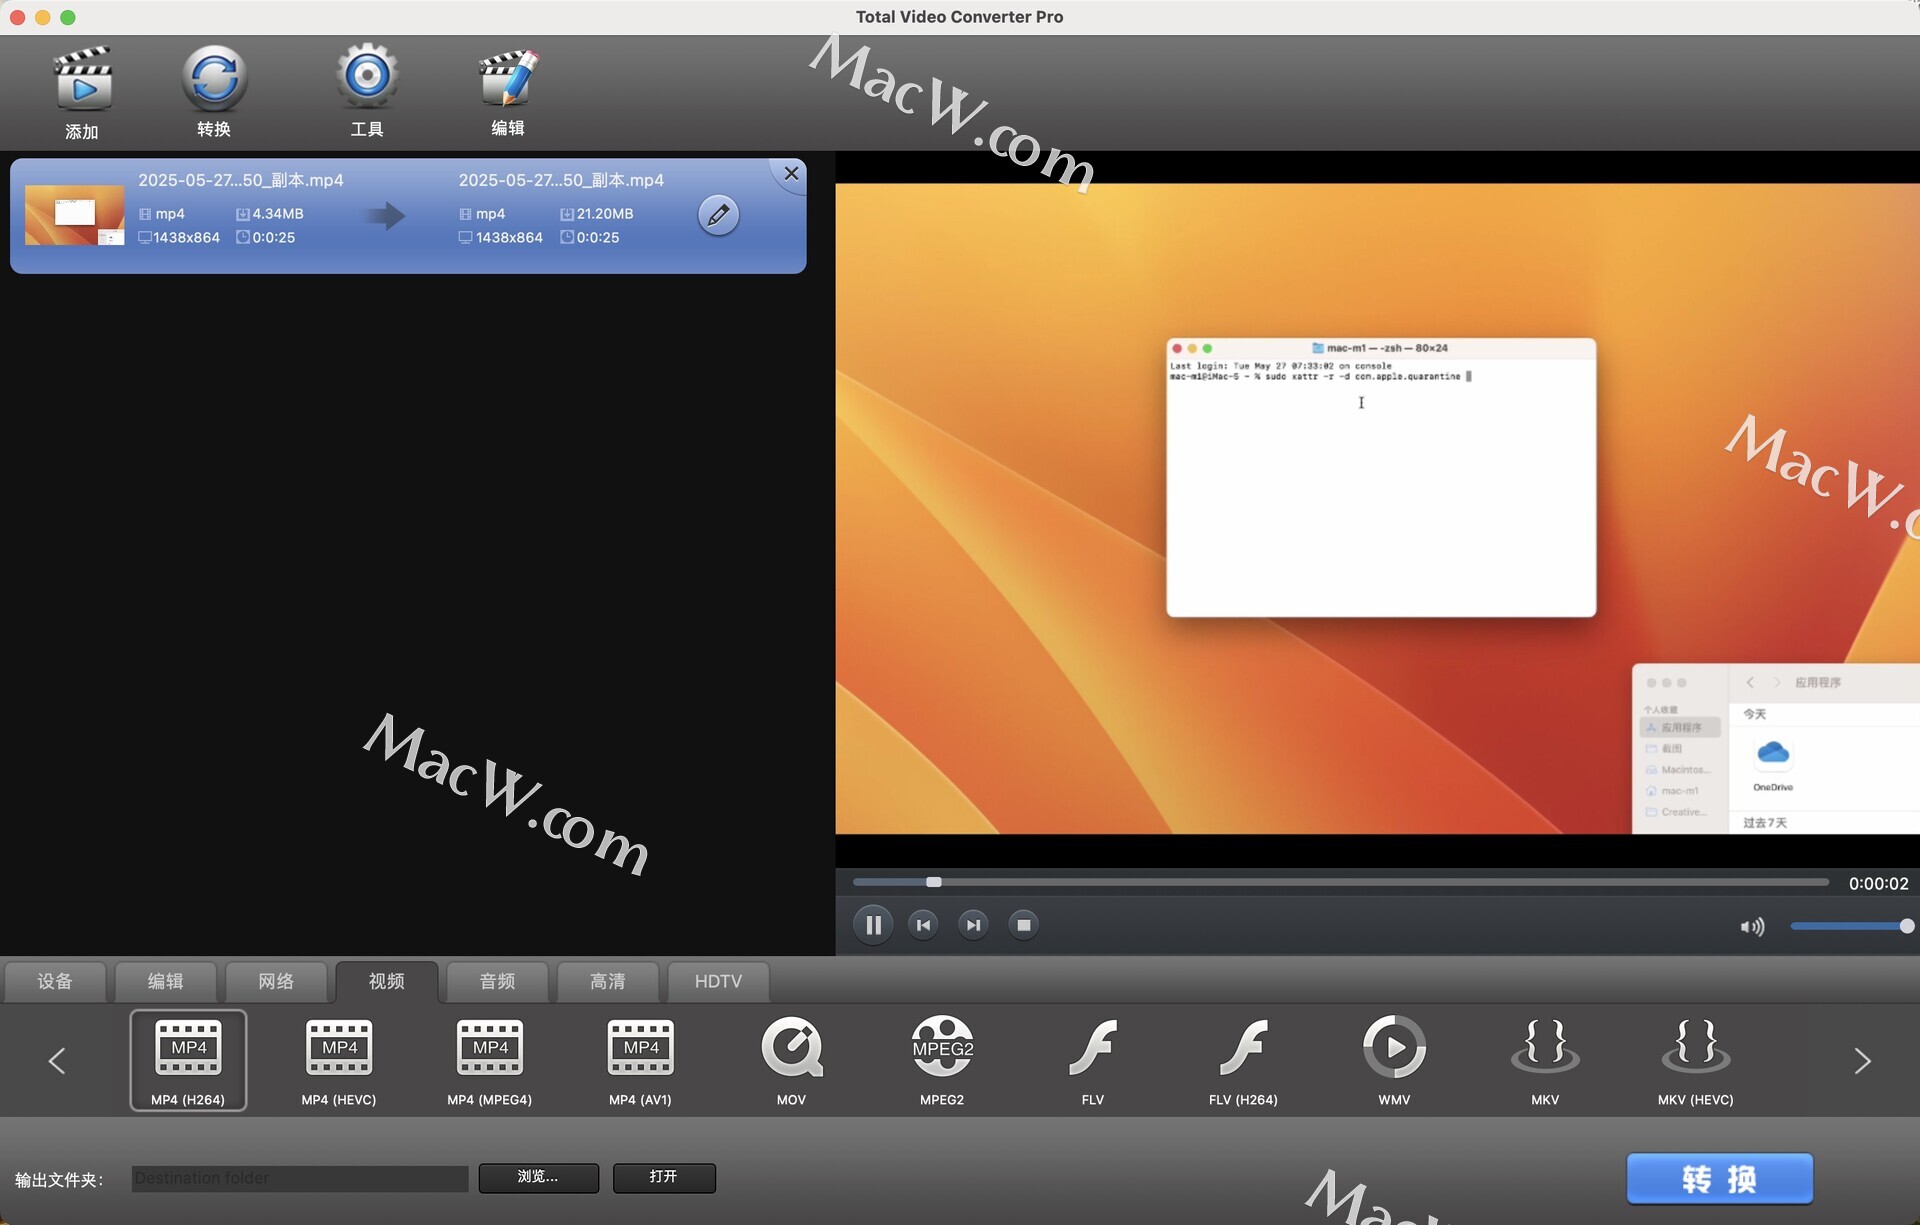Viewport: 1920px width, 1225px height.
Task: Click the 浏览... browse button
Action: point(539,1178)
